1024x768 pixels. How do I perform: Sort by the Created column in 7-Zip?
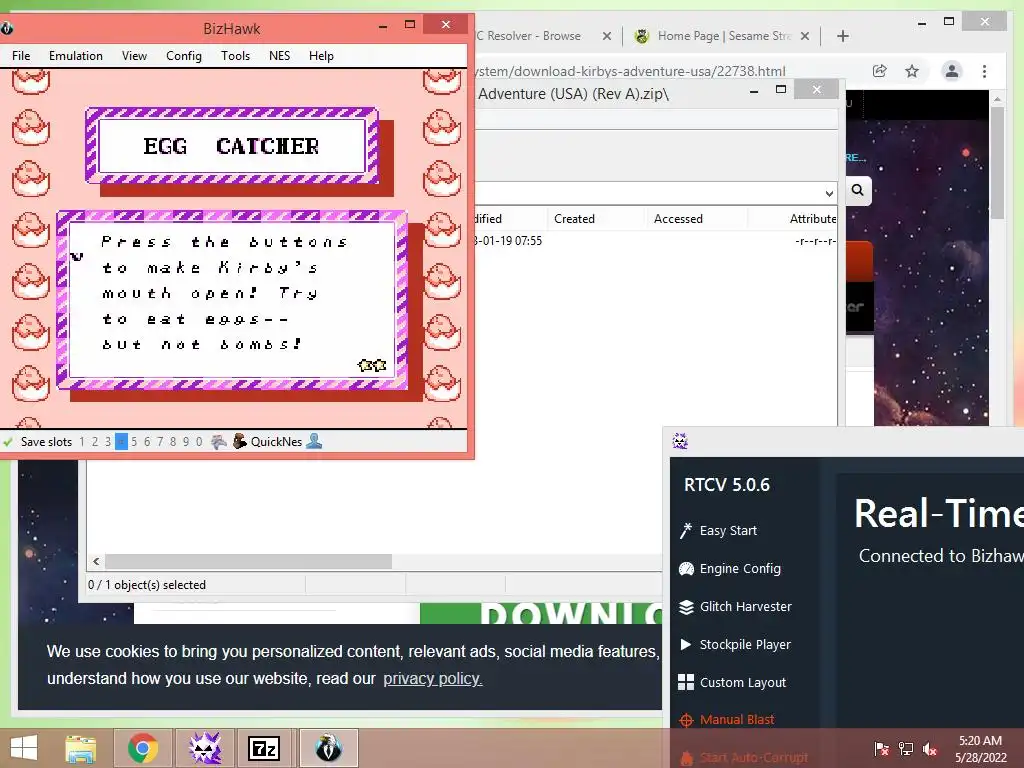click(574, 219)
